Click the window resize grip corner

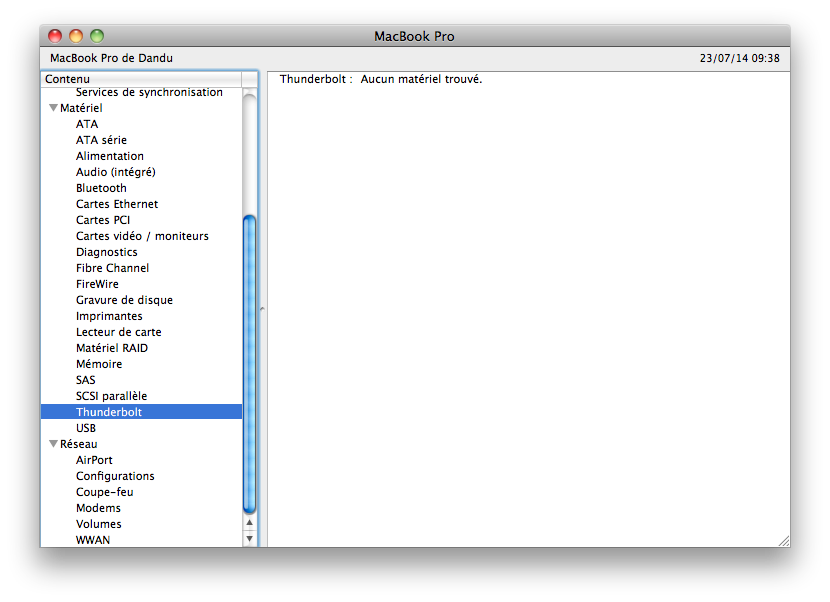pyautogui.click(x=784, y=541)
